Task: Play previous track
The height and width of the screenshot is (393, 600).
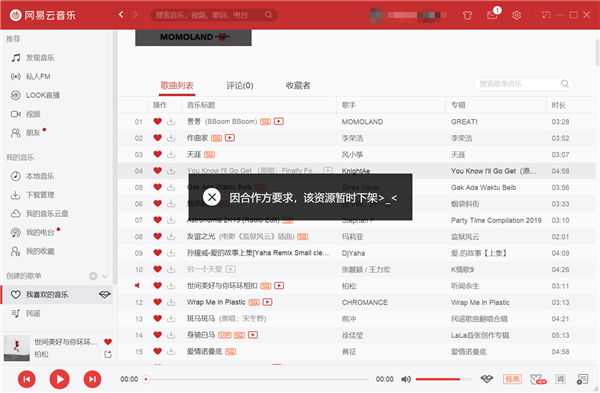Action: pyautogui.click(x=27, y=379)
